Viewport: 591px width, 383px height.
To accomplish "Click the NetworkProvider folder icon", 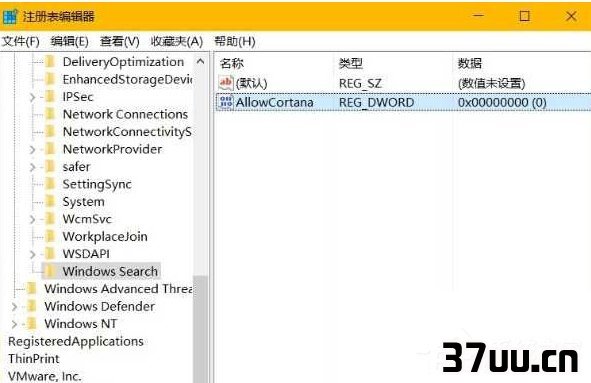I will point(50,149).
